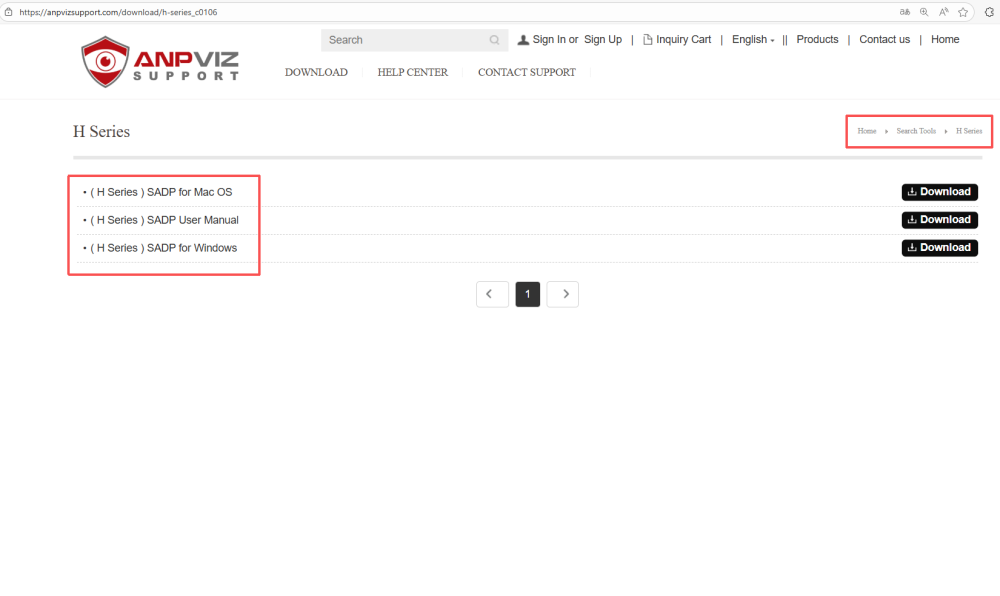Click the read aloud icon in address bar
This screenshot has width=1000, height=596.
tap(943, 12)
